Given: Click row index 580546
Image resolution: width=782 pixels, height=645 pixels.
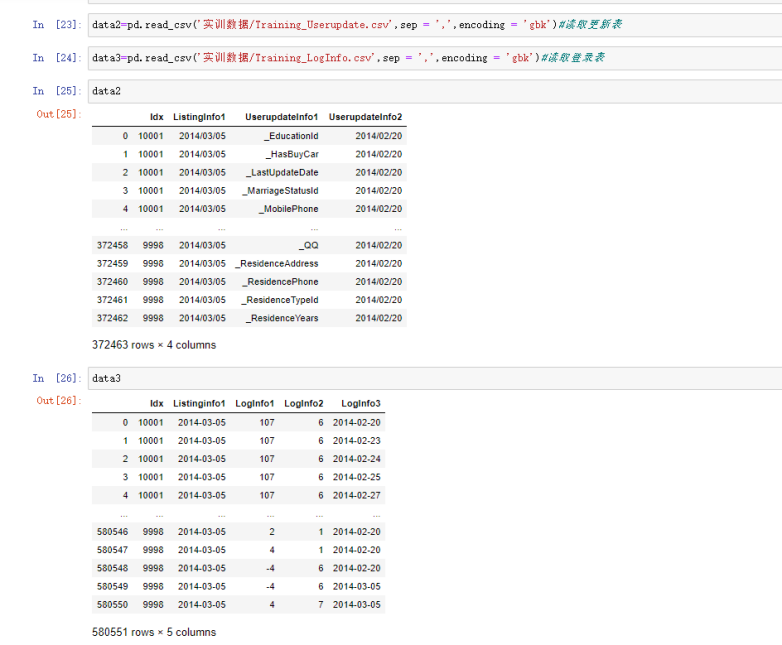Looking at the screenshot, I should [x=112, y=532].
